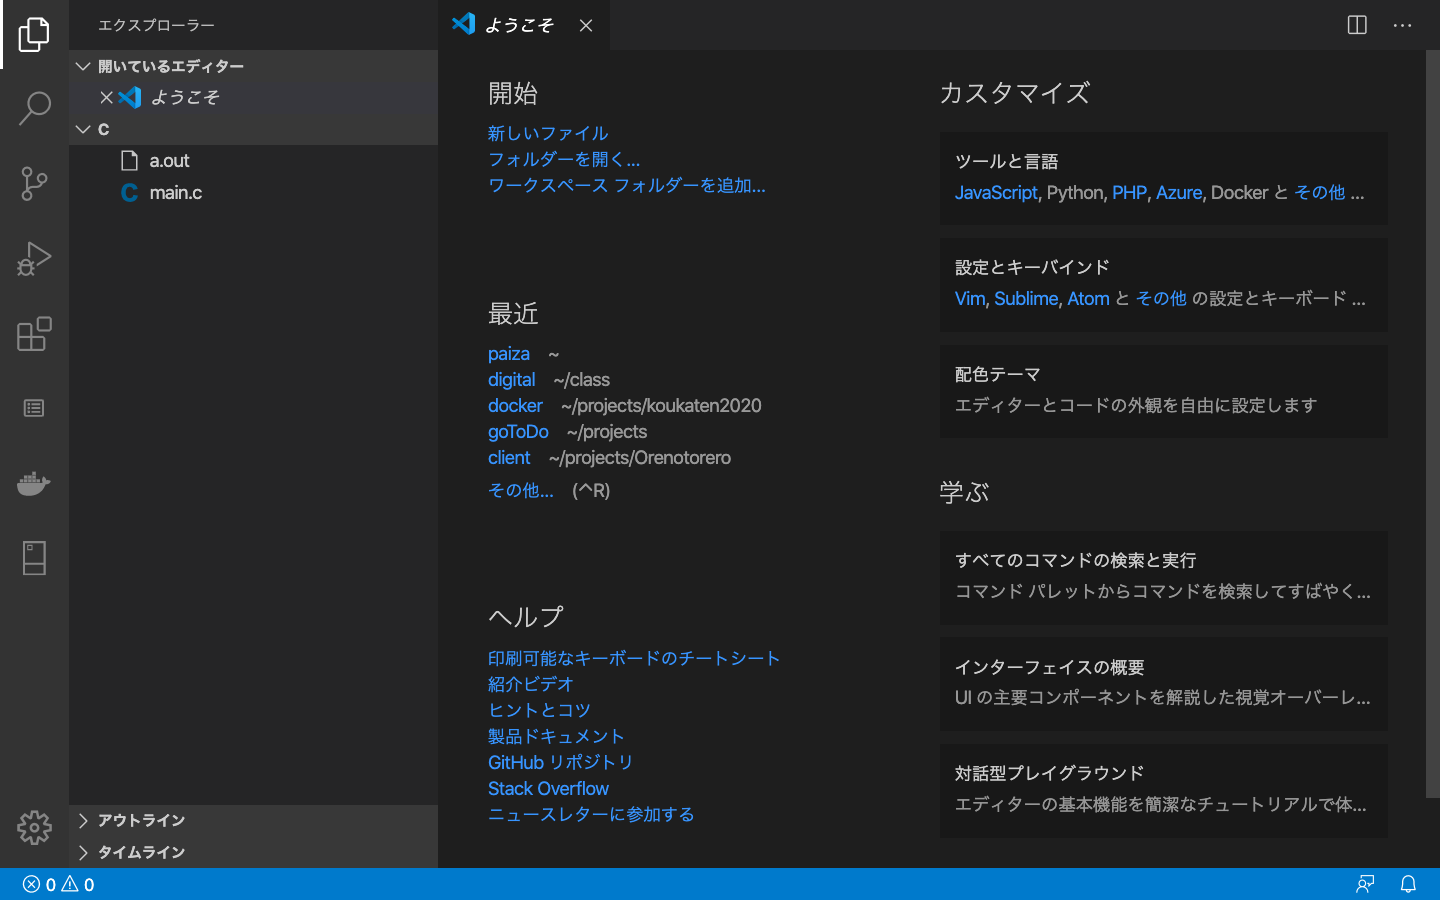Screen dimensions: 1440x900
Task: Click JavaScript language link
Action: (x=996, y=192)
